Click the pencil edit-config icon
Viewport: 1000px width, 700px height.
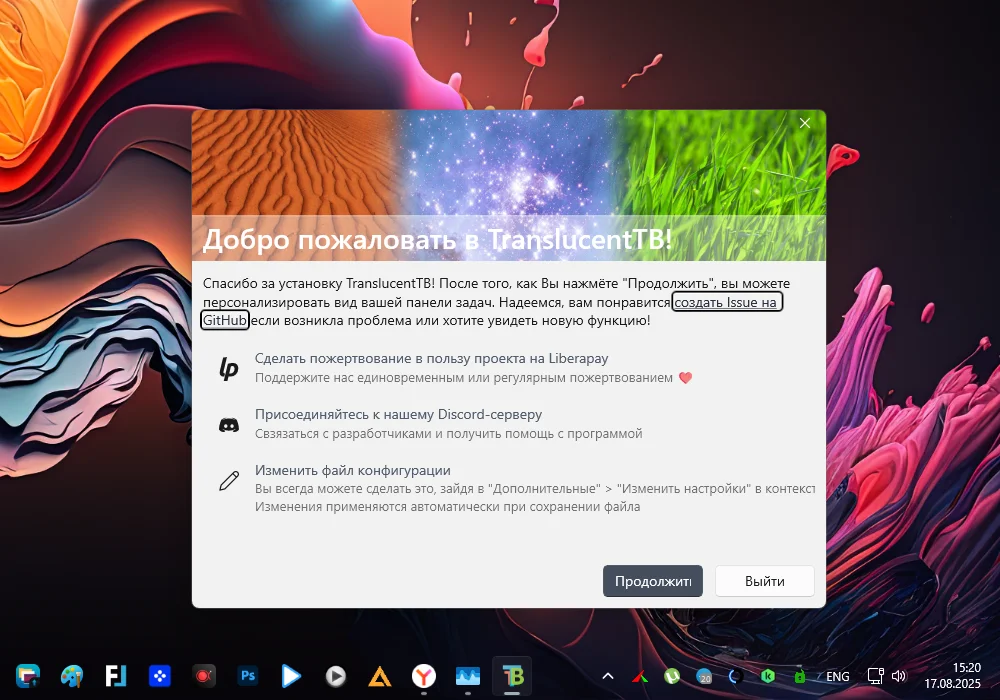coord(229,481)
